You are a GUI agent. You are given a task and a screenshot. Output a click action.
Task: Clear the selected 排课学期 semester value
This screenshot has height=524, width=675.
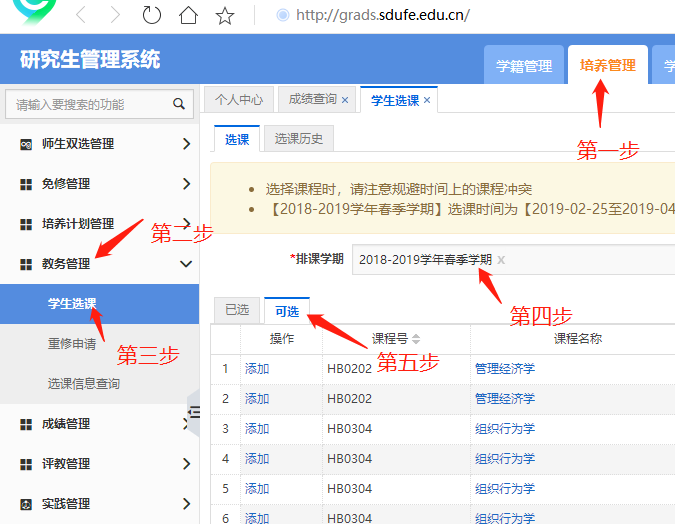(501, 260)
